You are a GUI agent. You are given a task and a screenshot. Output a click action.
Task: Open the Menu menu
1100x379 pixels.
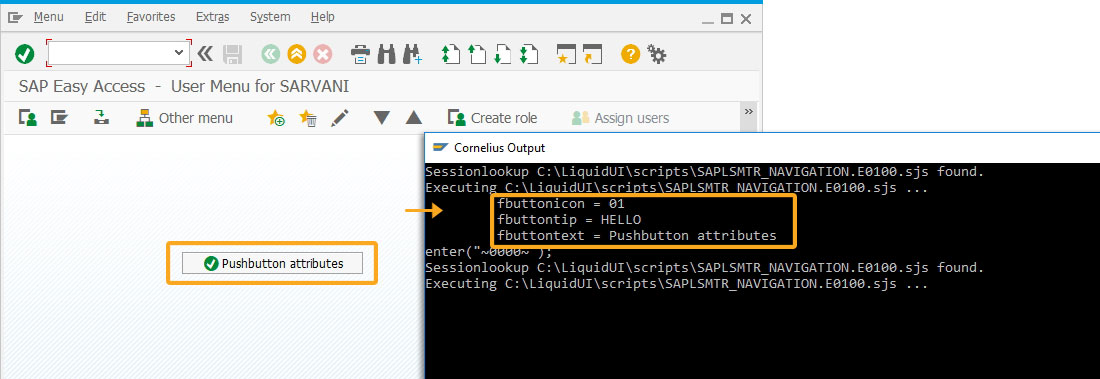click(x=48, y=17)
